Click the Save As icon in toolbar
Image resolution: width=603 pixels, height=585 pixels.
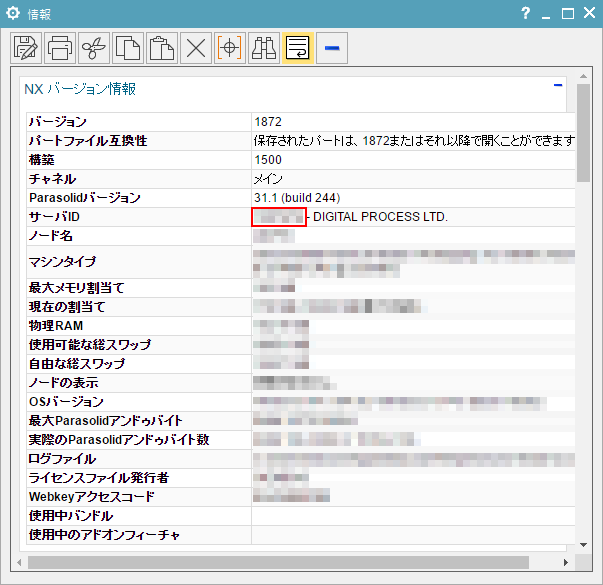click(x=26, y=48)
